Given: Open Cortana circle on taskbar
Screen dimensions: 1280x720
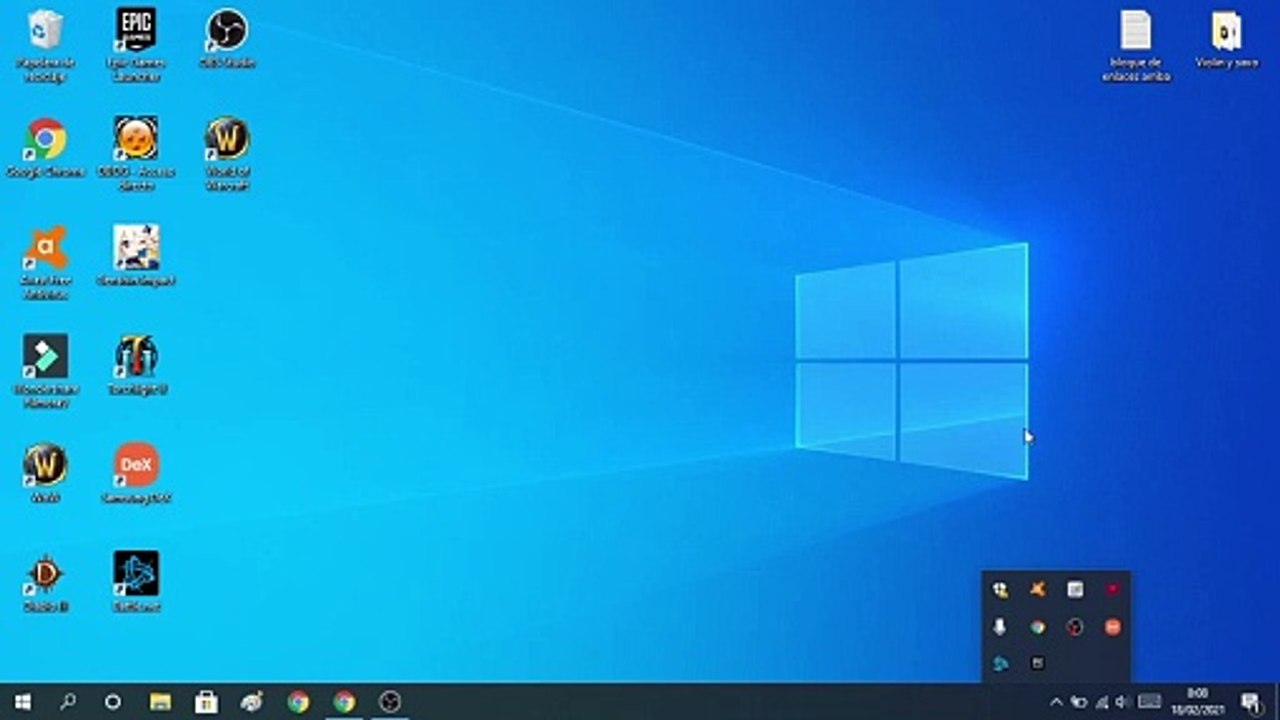Looking at the screenshot, I should point(113,702).
